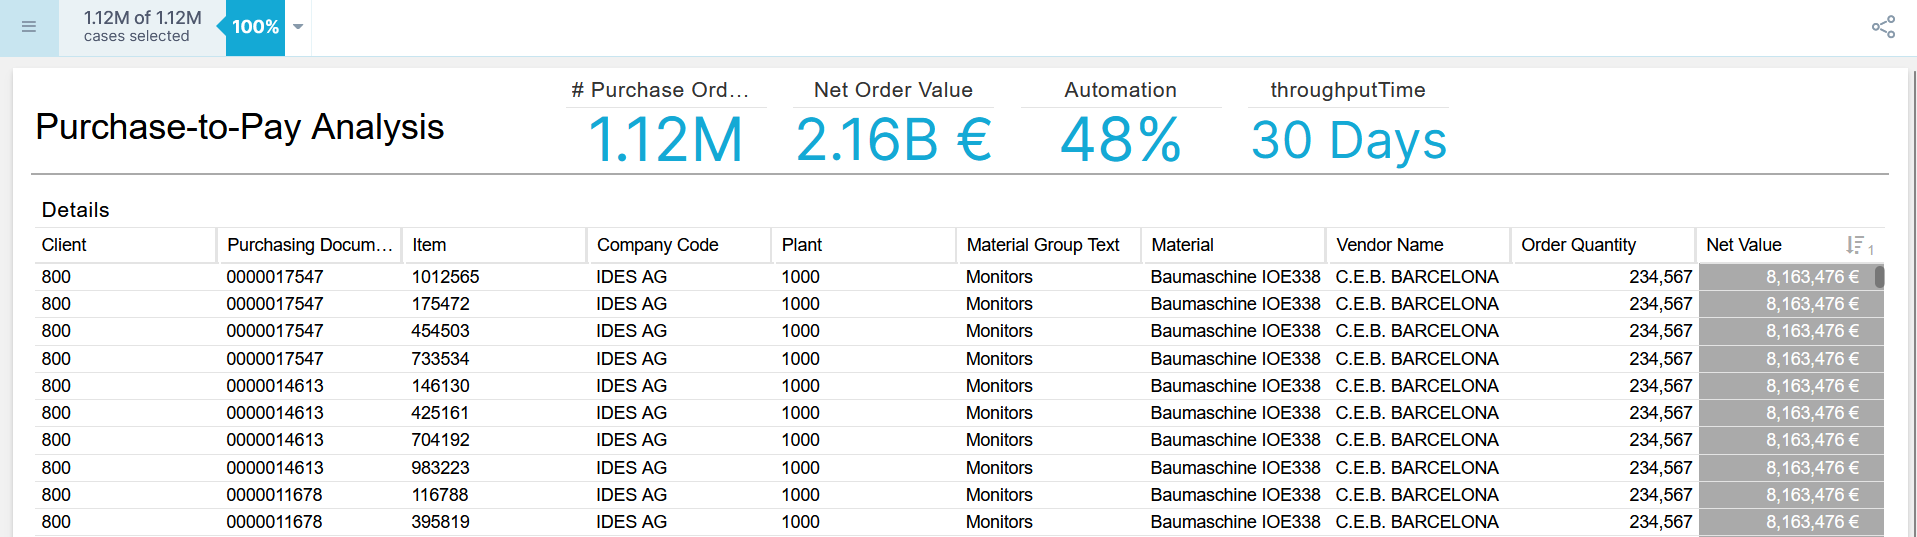Click the Order Quantity column header

1578,245
